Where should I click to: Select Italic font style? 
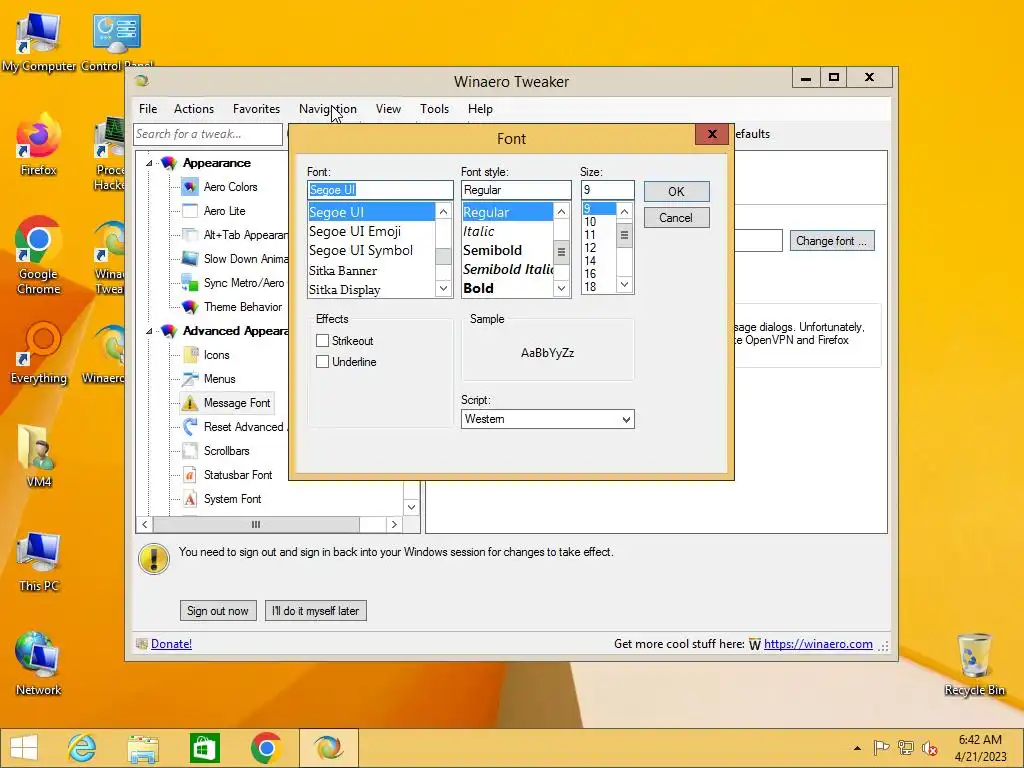pos(507,231)
